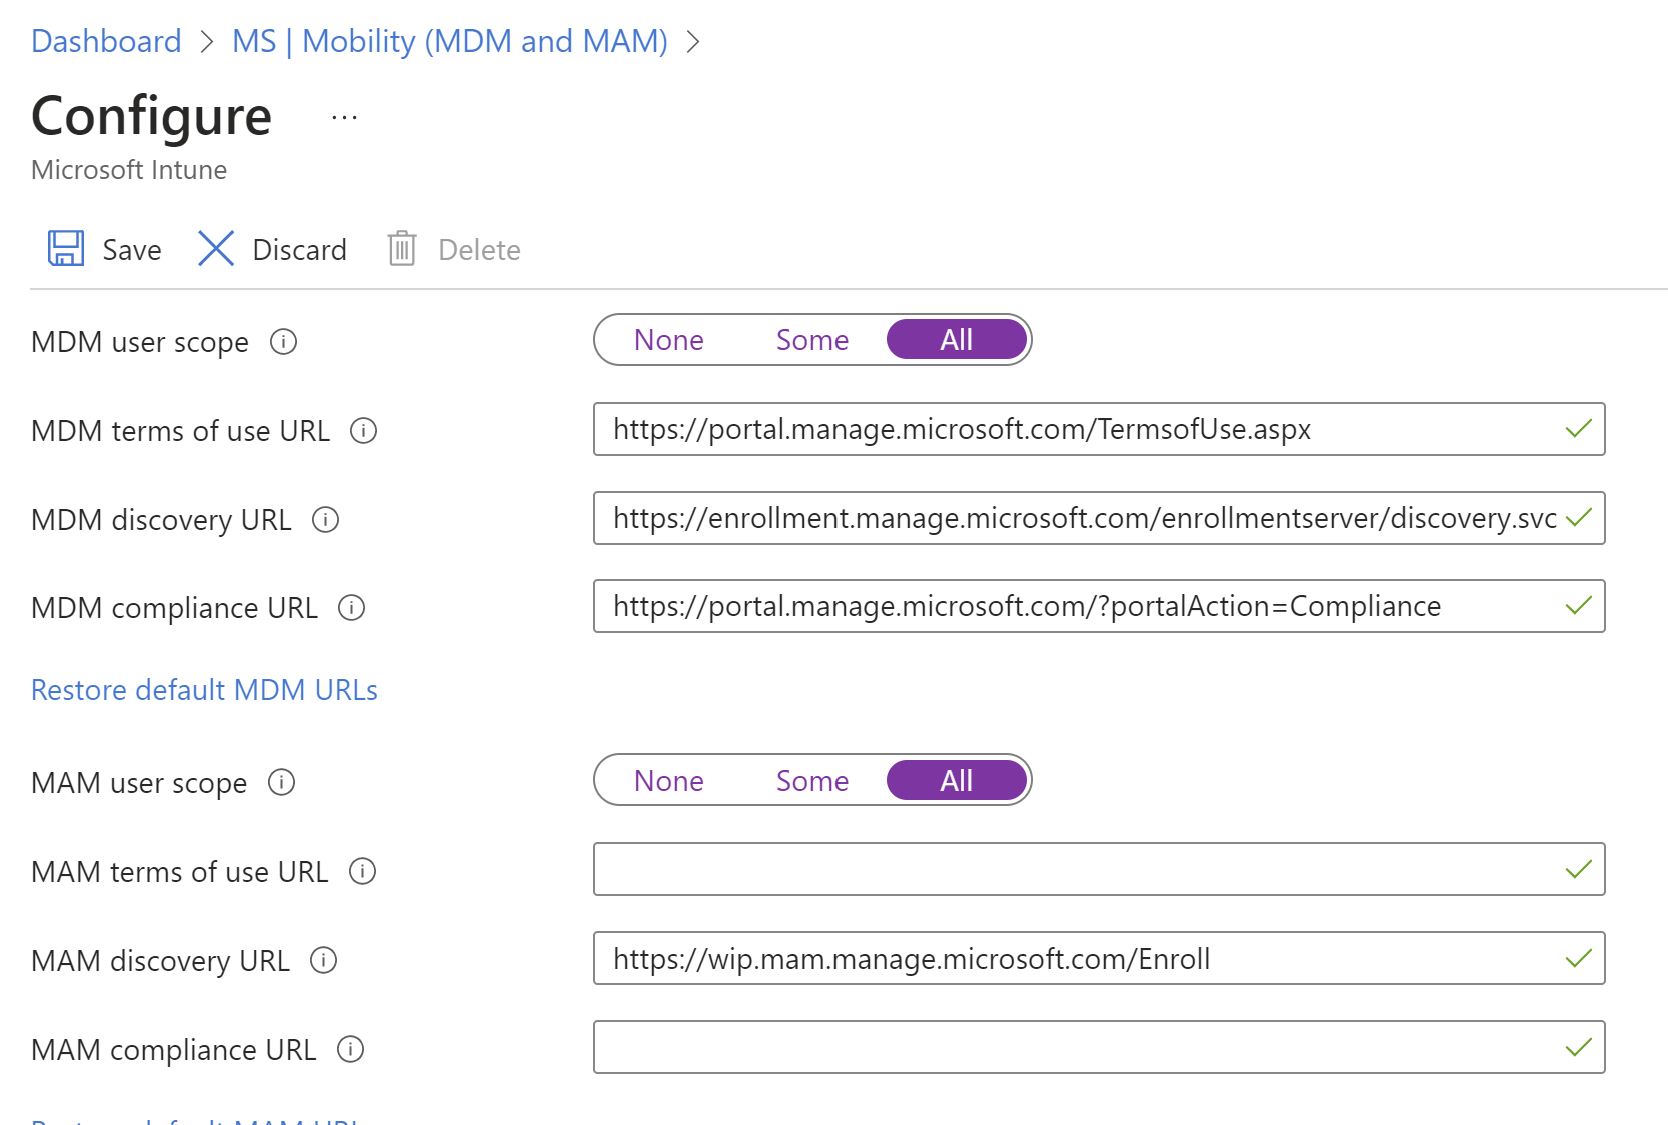Focus the MAM discovery URL field
The height and width of the screenshot is (1125, 1668).
point(1099,958)
